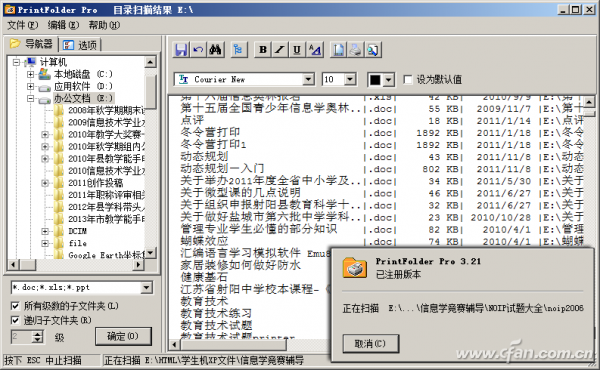Screen dimensions: 600x370
Task: Click the 取消(C) button in scan dialog
Action: click(x=370, y=344)
